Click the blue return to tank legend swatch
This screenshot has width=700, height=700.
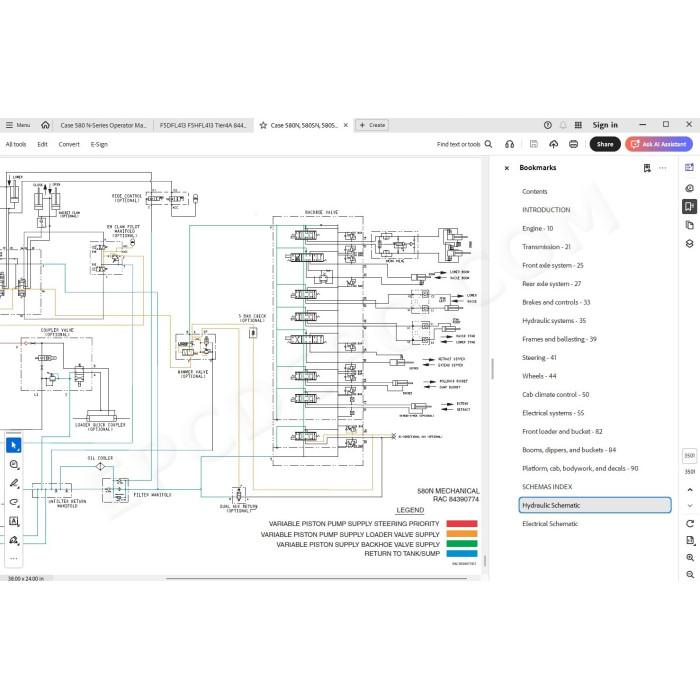coord(462,554)
